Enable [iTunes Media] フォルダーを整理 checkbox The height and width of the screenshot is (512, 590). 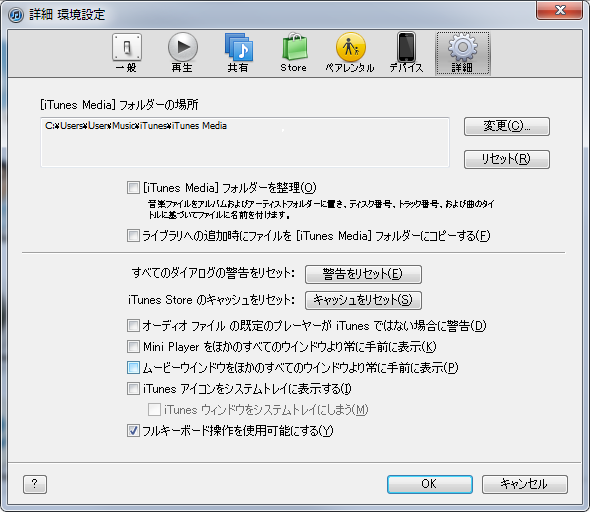(133, 187)
